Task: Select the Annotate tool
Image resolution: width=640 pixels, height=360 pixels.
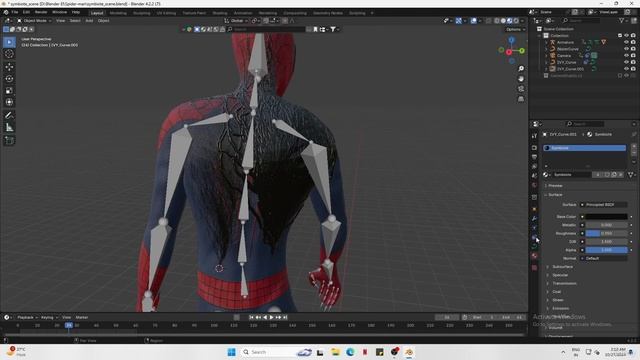Action: pos(9,116)
